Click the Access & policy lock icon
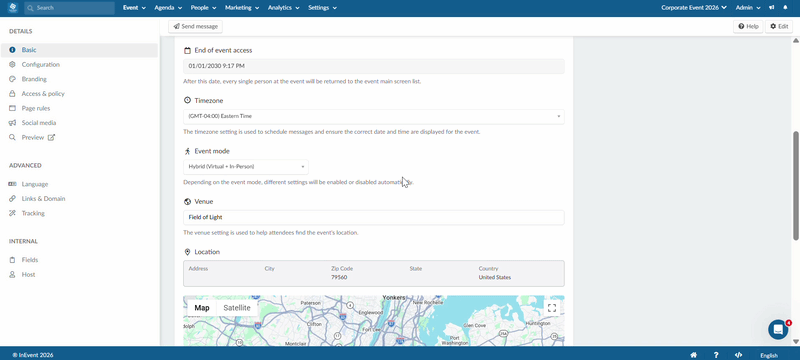Image resolution: width=800 pixels, height=360 pixels. [x=12, y=94]
